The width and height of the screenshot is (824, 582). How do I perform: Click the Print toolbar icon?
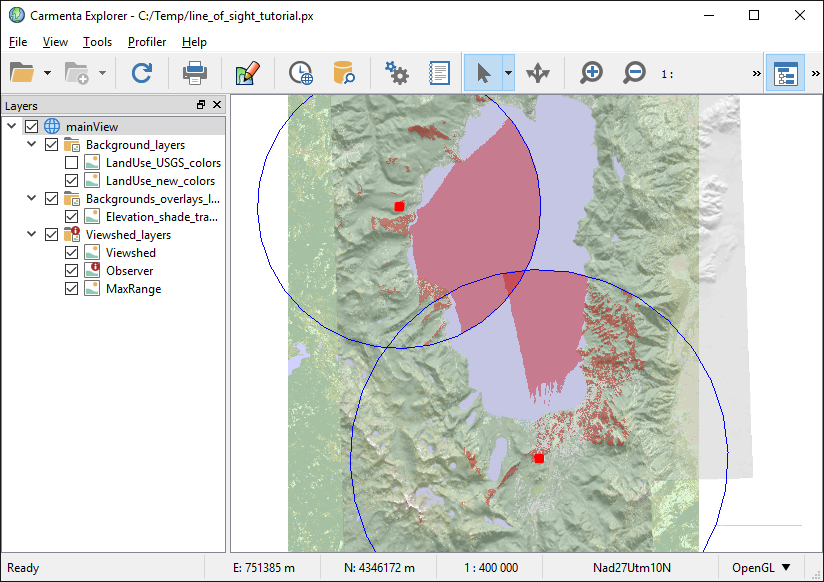pyautogui.click(x=194, y=73)
